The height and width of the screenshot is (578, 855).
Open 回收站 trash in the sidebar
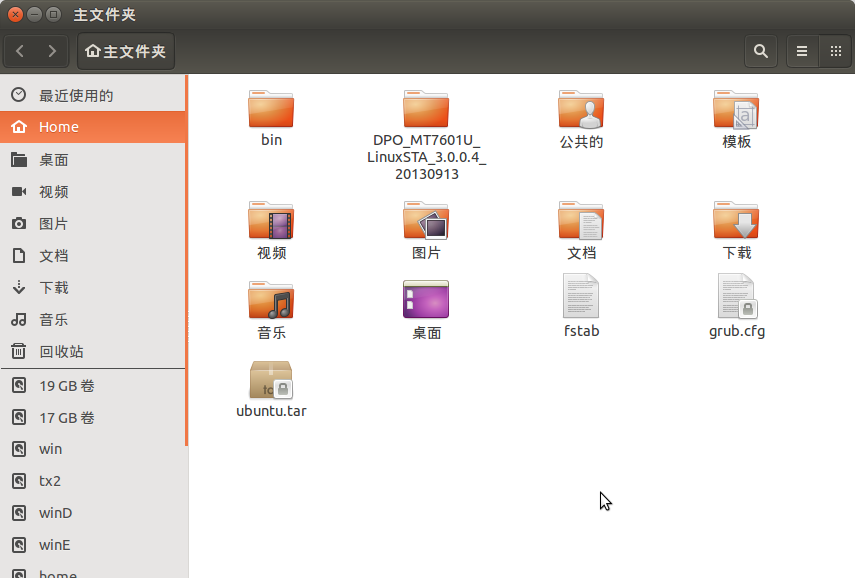tap(93, 352)
